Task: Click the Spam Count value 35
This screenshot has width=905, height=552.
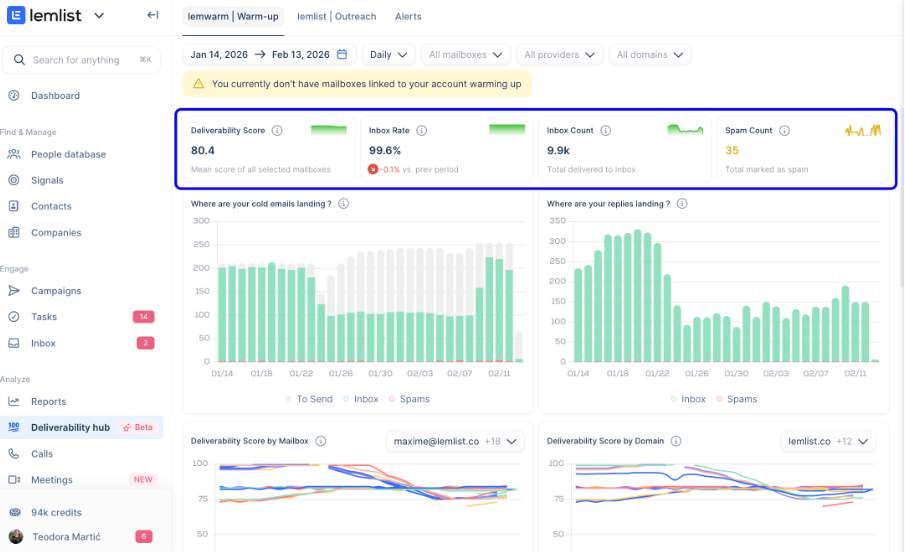Action: (732, 150)
